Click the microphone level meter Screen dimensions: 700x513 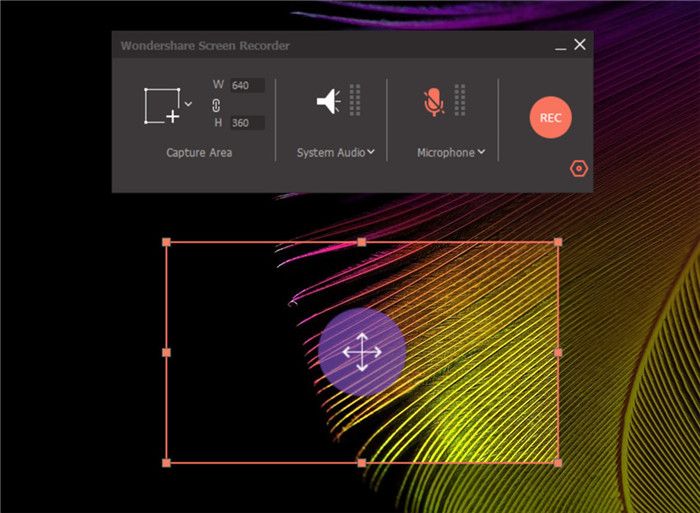(460, 100)
